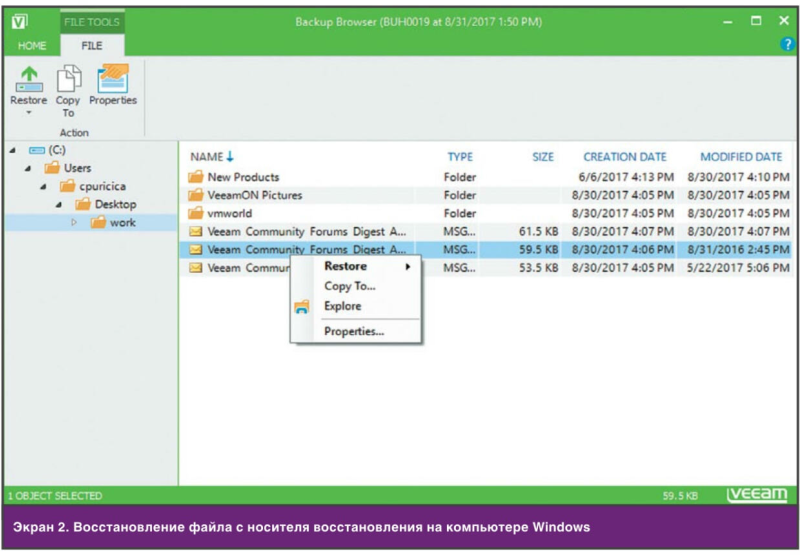This screenshot has width=800, height=555.
Task: Switch to the HOME ribbon tab
Action: click(32, 46)
